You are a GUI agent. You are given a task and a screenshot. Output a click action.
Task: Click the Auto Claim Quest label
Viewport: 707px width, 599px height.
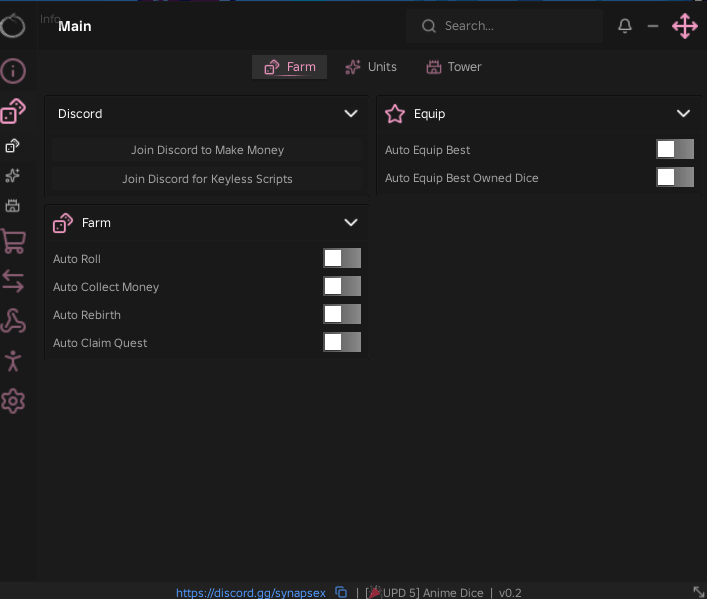[x=100, y=343]
